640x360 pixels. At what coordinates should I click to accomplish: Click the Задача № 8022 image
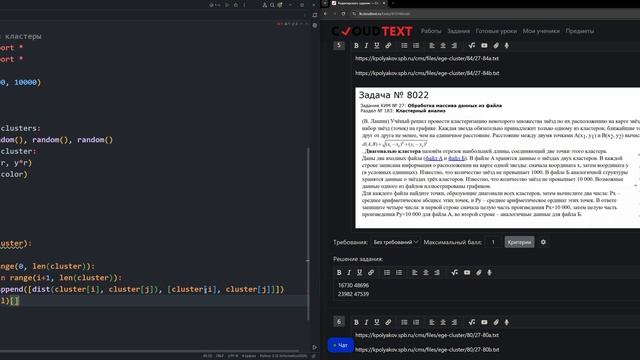pos(498,158)
